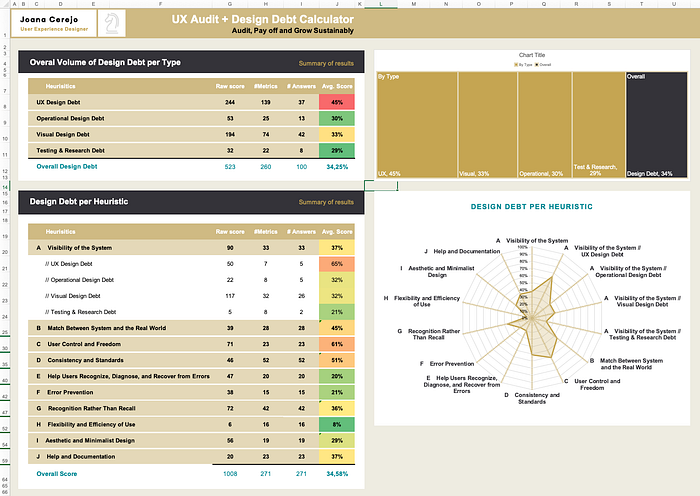Click the raw score total 1008

point(230,474)
